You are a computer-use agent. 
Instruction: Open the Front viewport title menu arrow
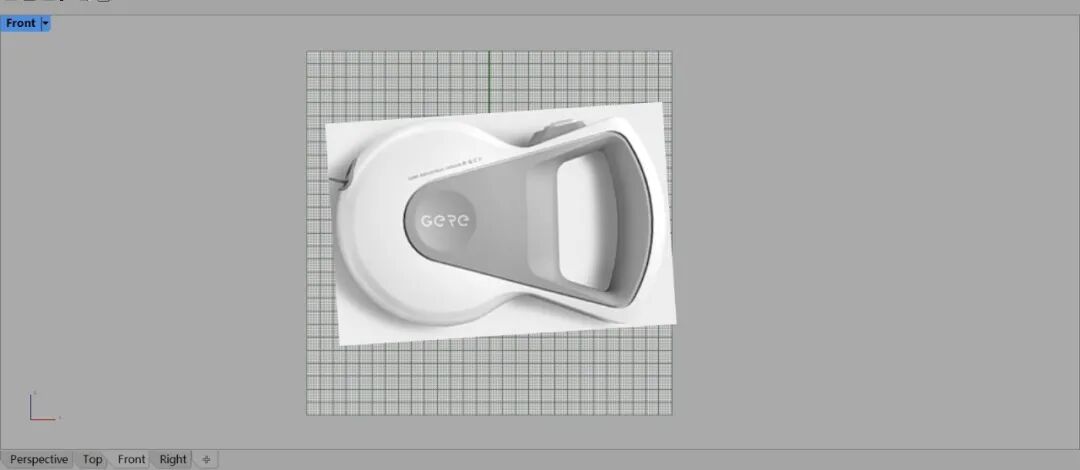[46, 23]
